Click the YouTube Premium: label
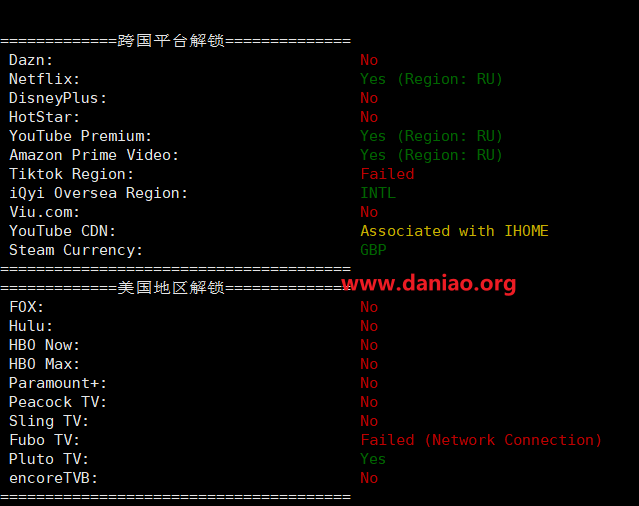 tap(80, 136)
